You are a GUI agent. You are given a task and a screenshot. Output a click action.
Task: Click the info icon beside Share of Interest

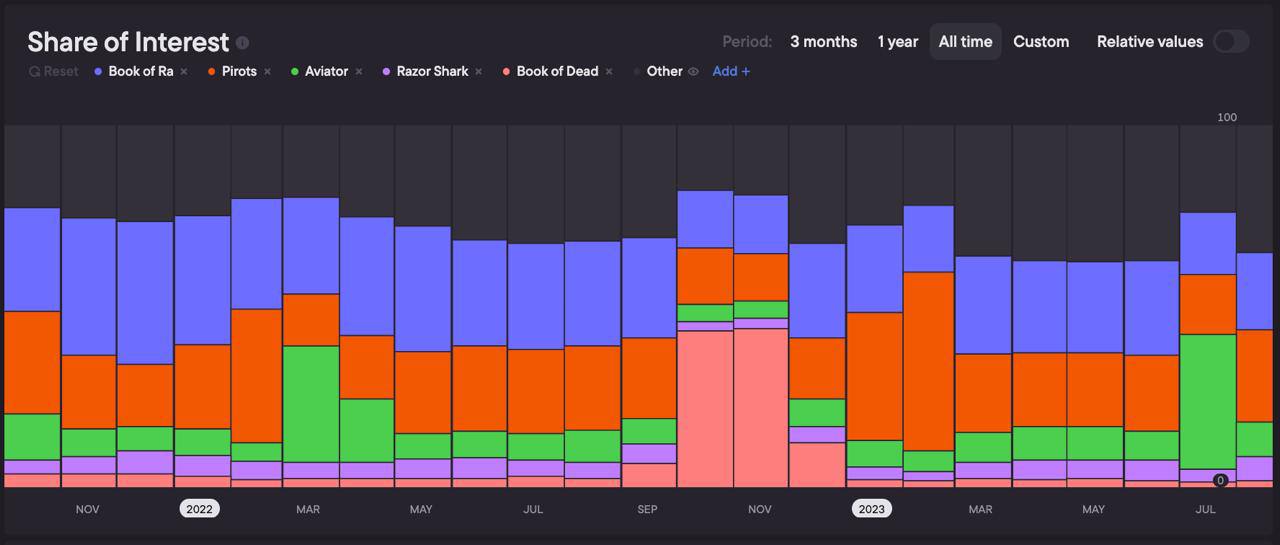(242, 43)
